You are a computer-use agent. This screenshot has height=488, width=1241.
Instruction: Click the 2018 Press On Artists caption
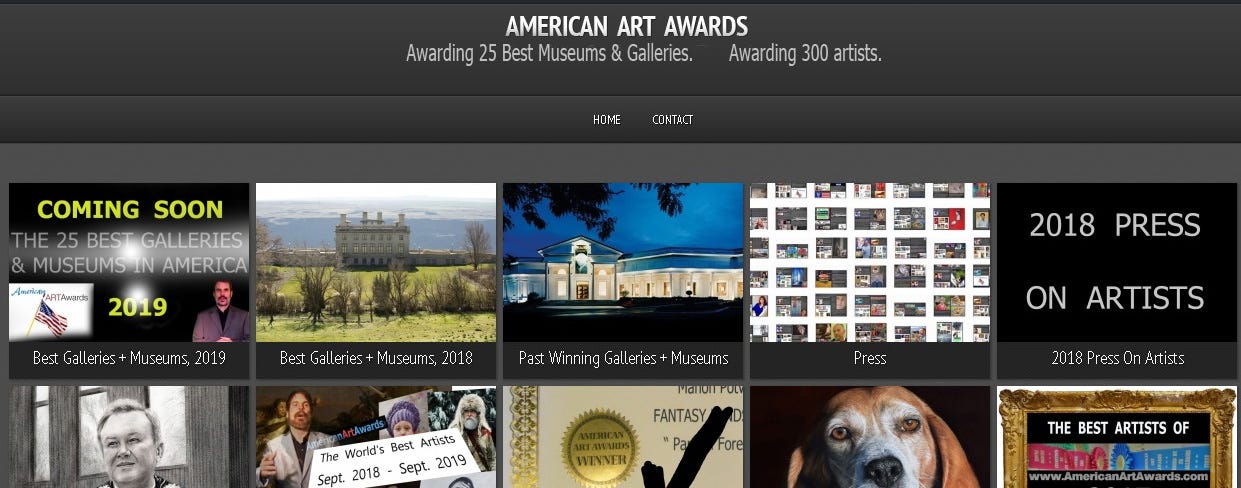tap(1117, 357)
